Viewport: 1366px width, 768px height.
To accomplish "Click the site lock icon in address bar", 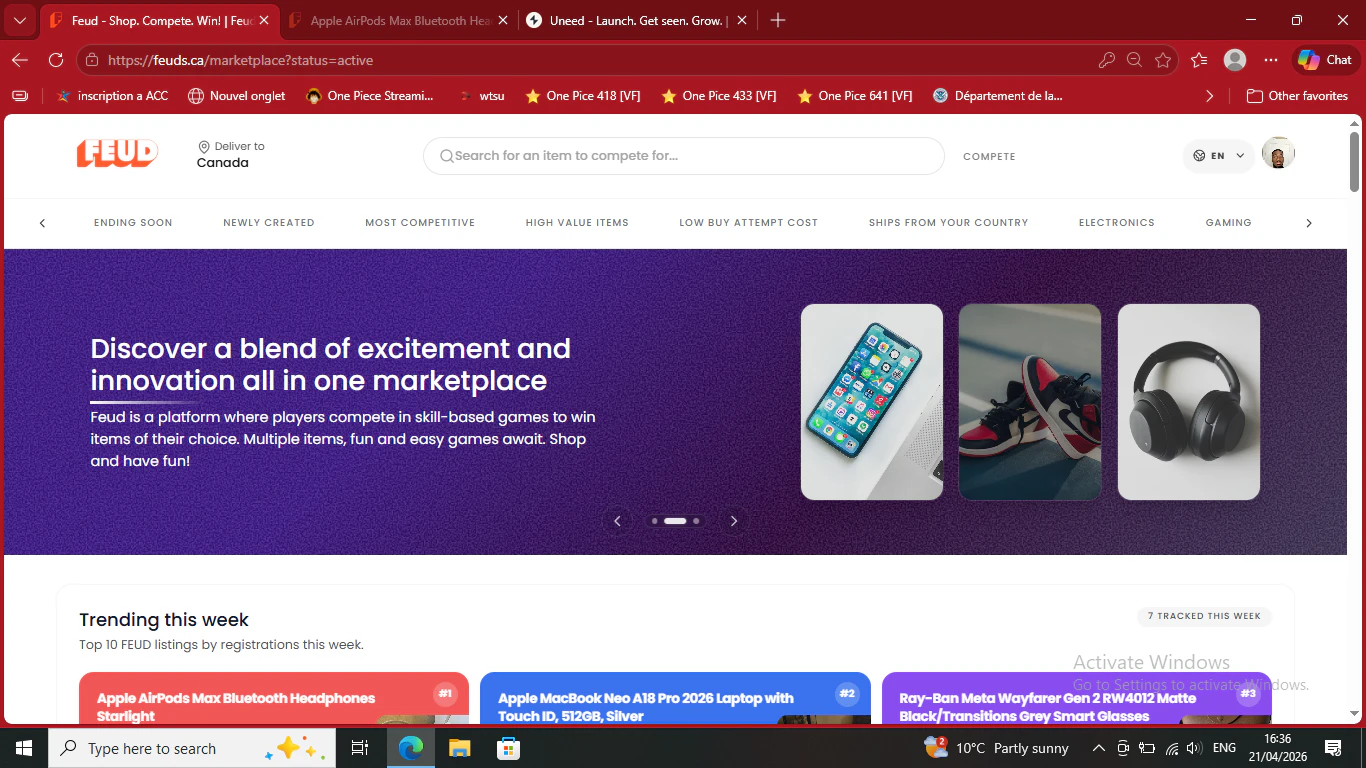I will pos(92,60).
